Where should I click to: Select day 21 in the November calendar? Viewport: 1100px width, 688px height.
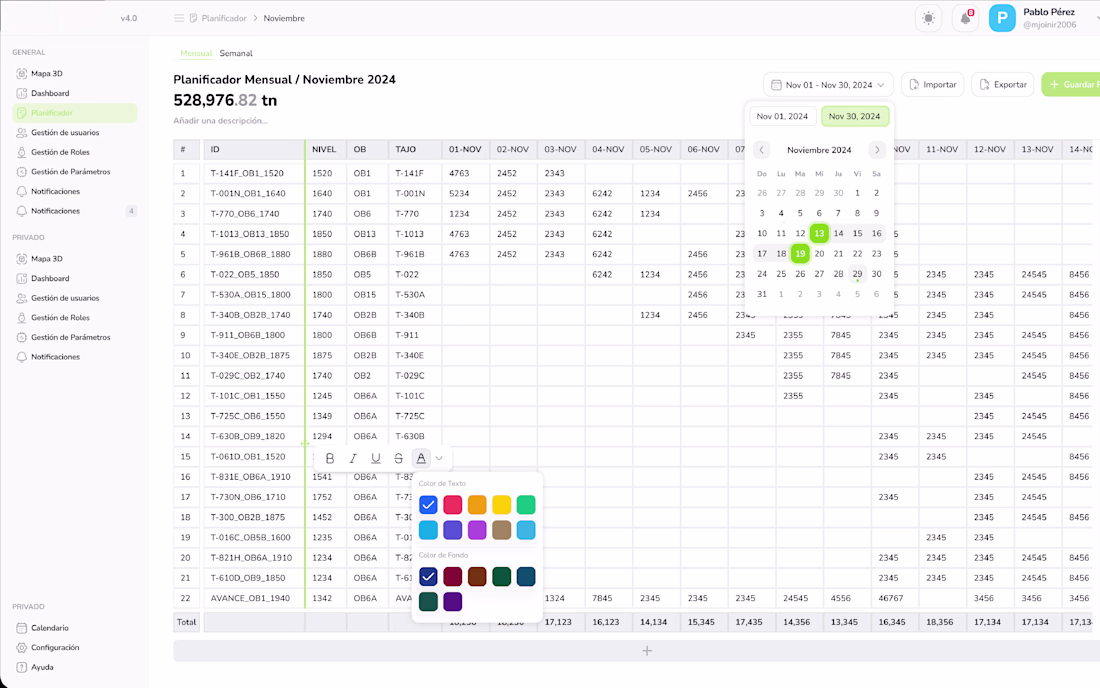838,254
